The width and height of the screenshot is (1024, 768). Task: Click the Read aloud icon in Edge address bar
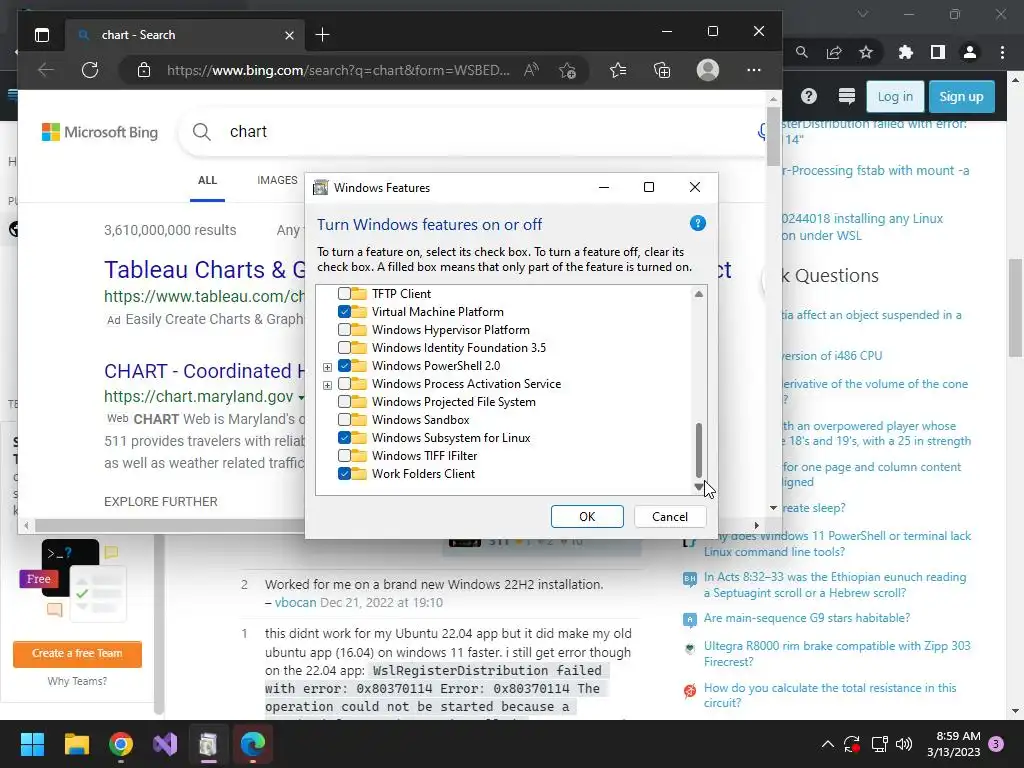pos(532,70)
